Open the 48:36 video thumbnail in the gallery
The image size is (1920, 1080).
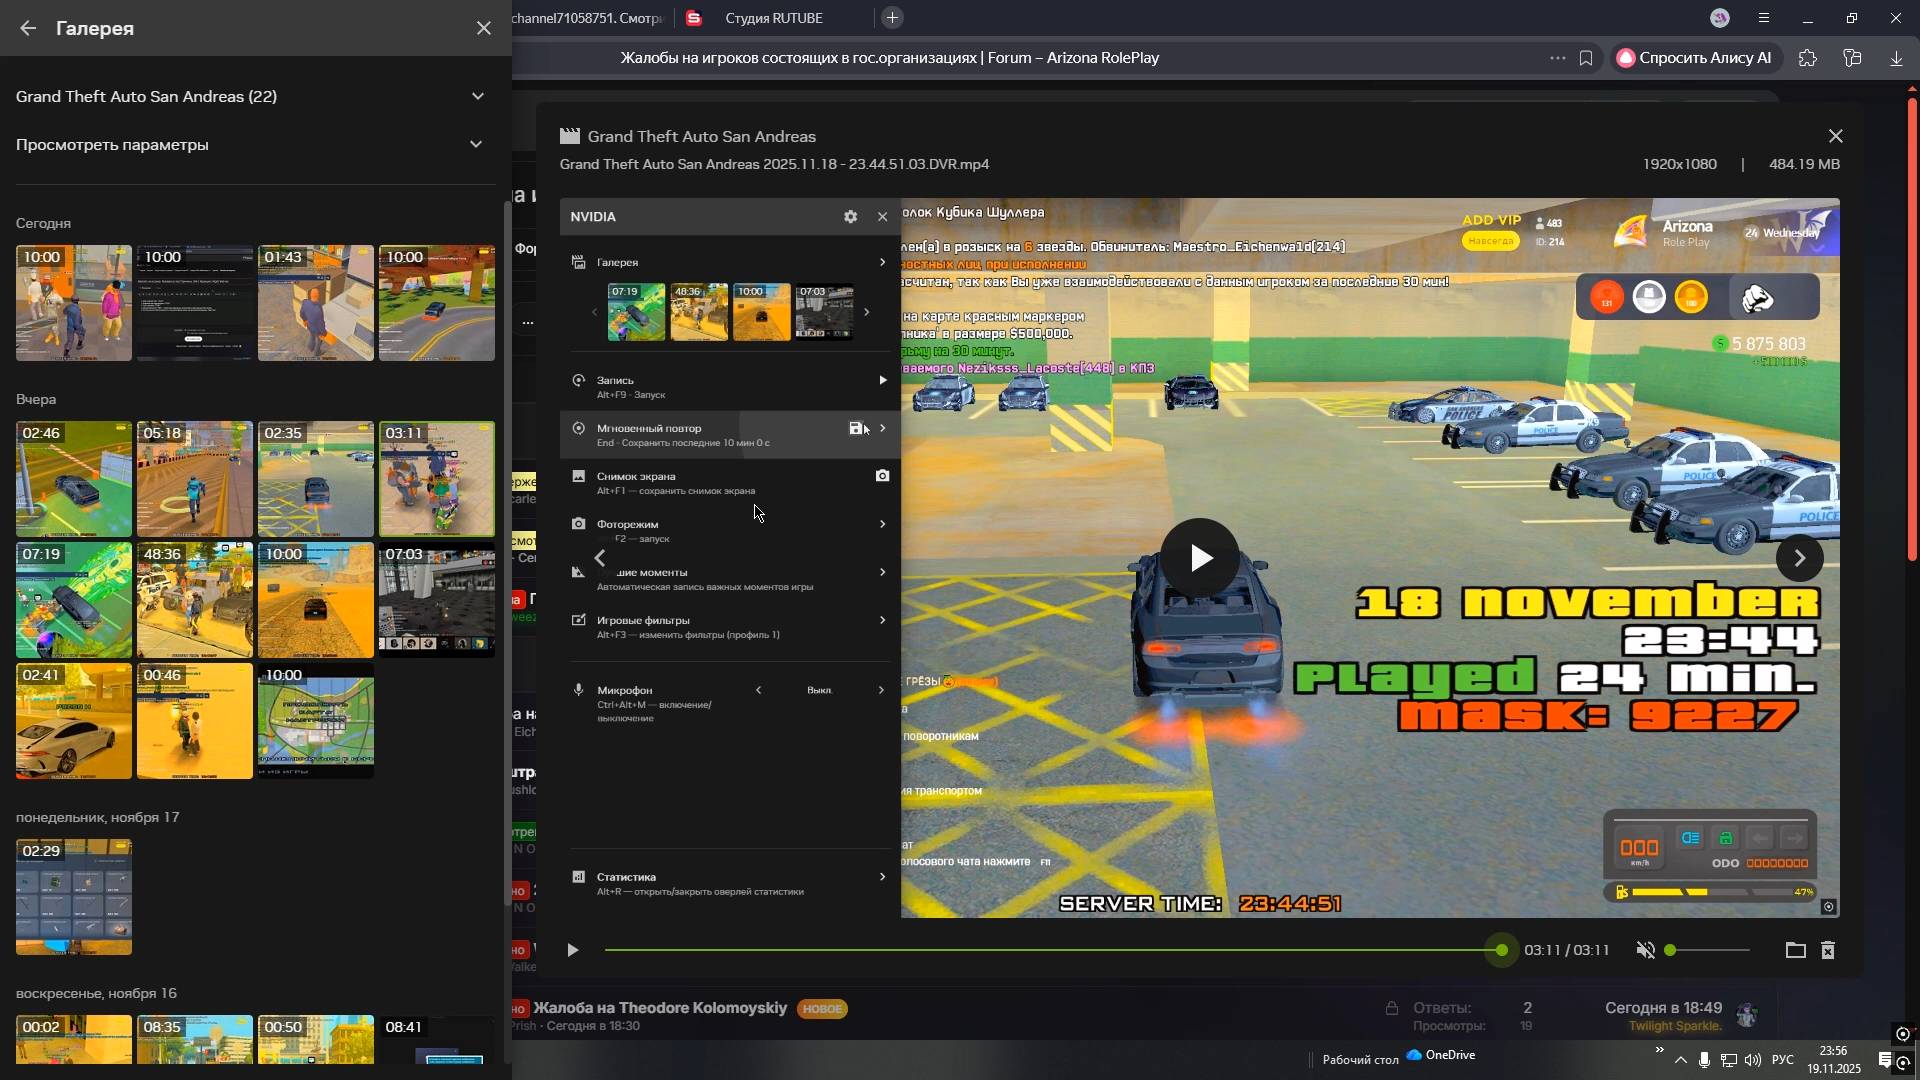pos(194,600)
